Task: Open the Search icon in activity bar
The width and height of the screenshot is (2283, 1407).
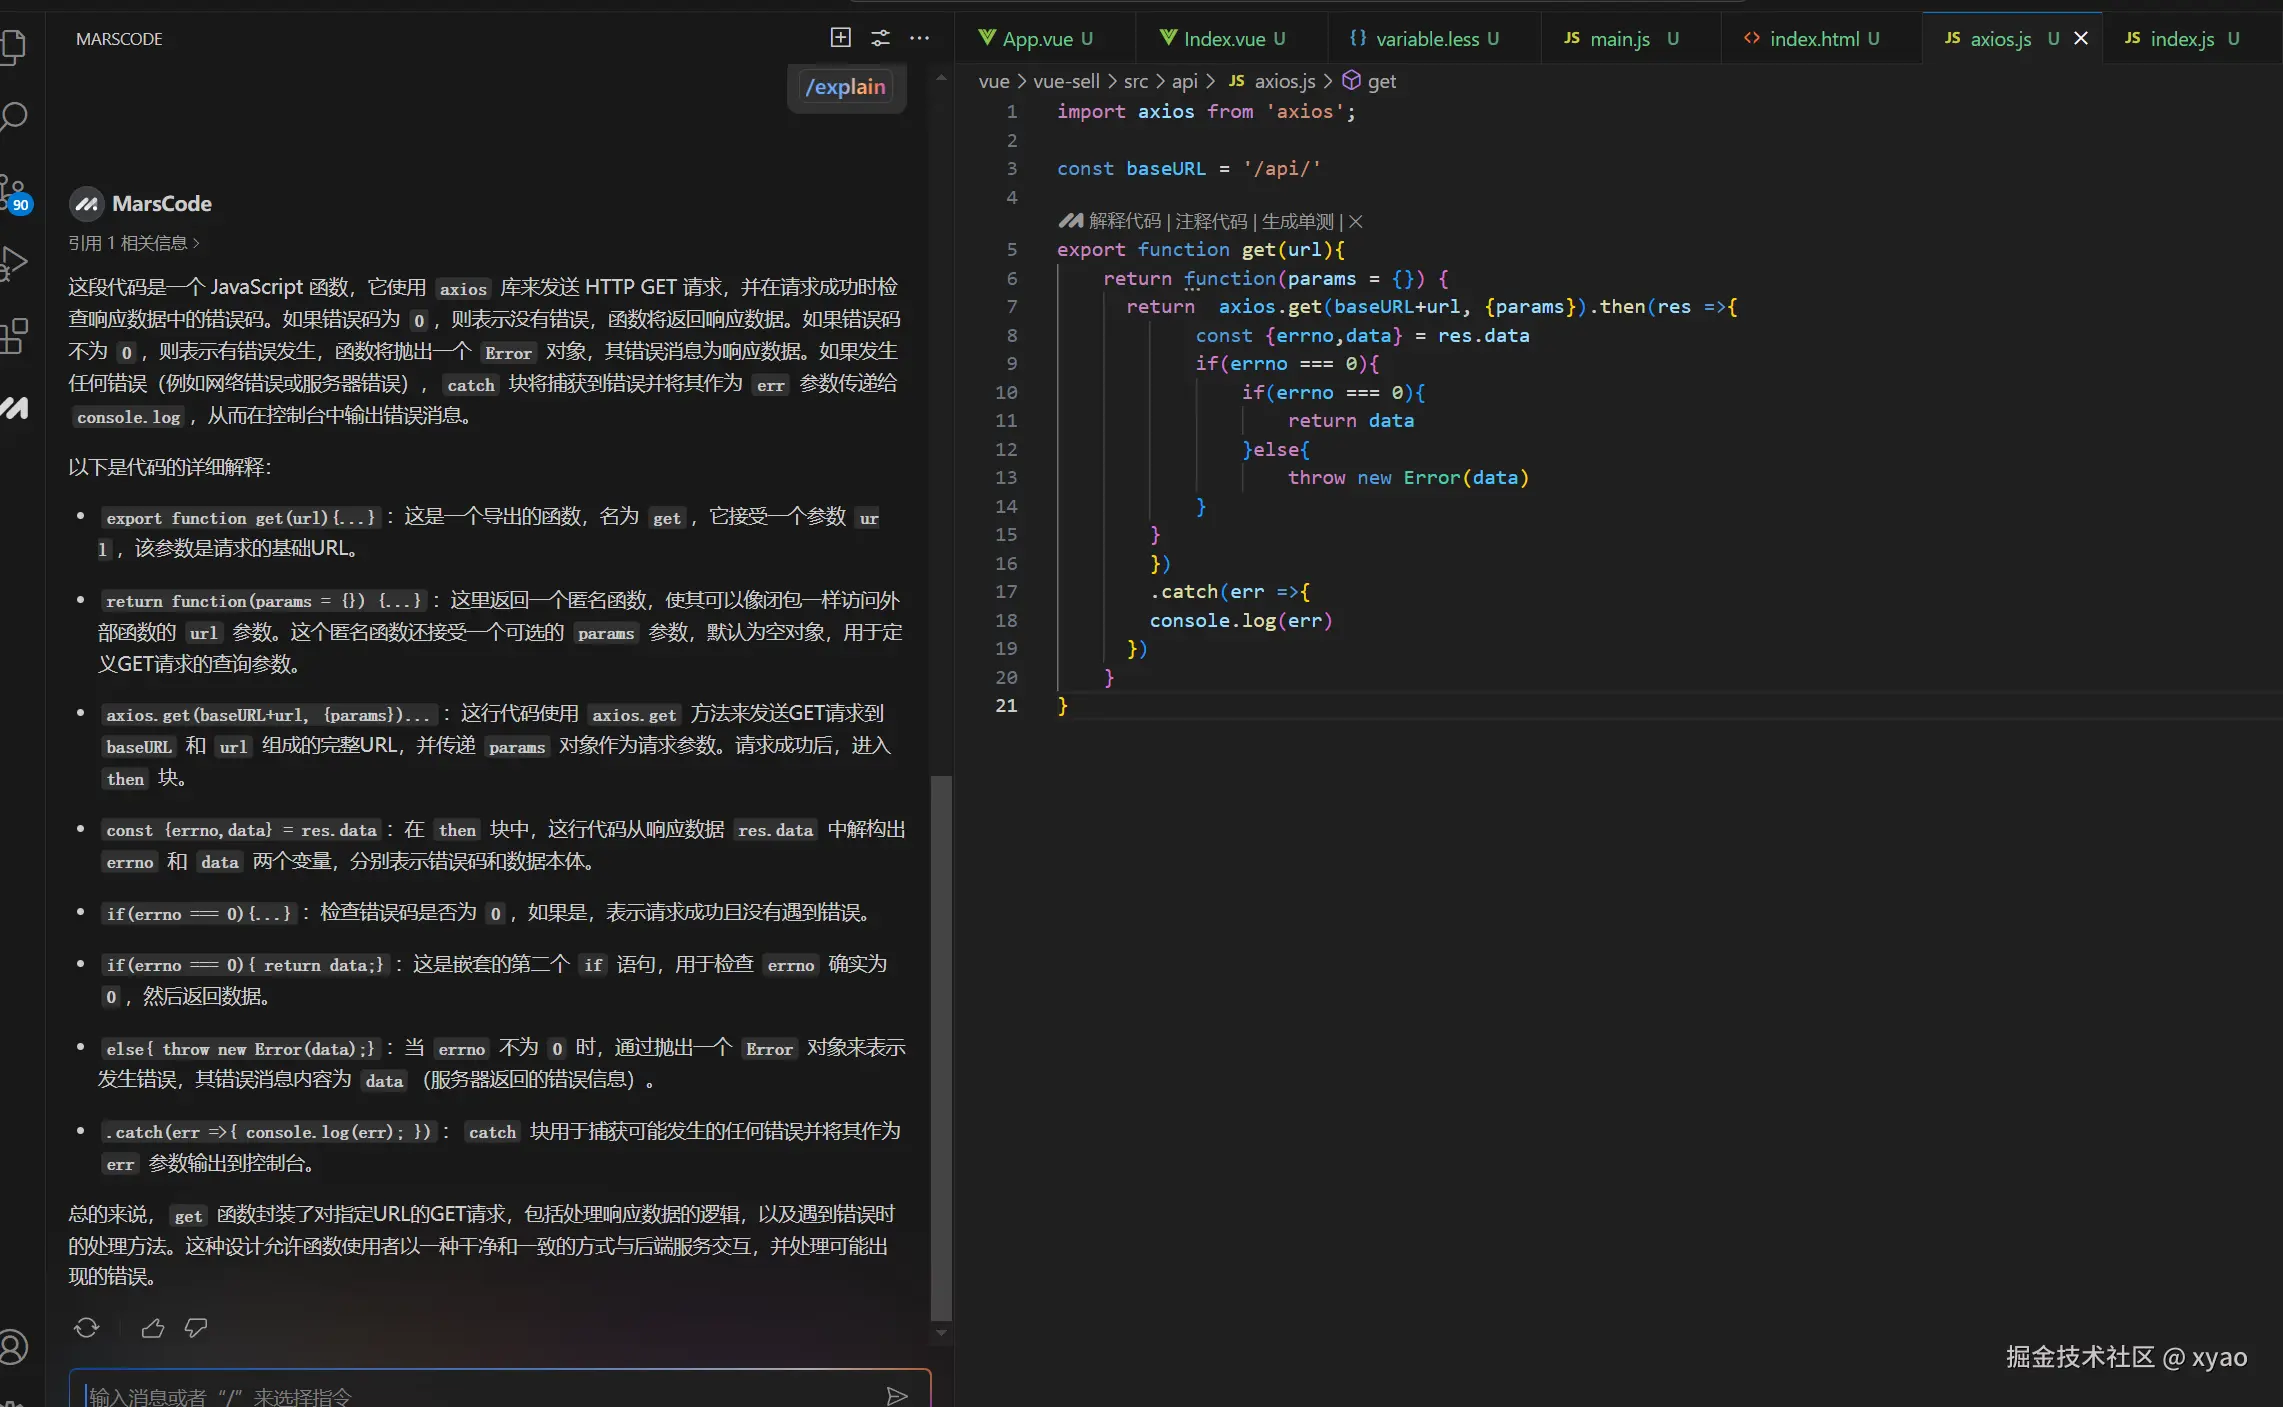Action: pos(14,116)
